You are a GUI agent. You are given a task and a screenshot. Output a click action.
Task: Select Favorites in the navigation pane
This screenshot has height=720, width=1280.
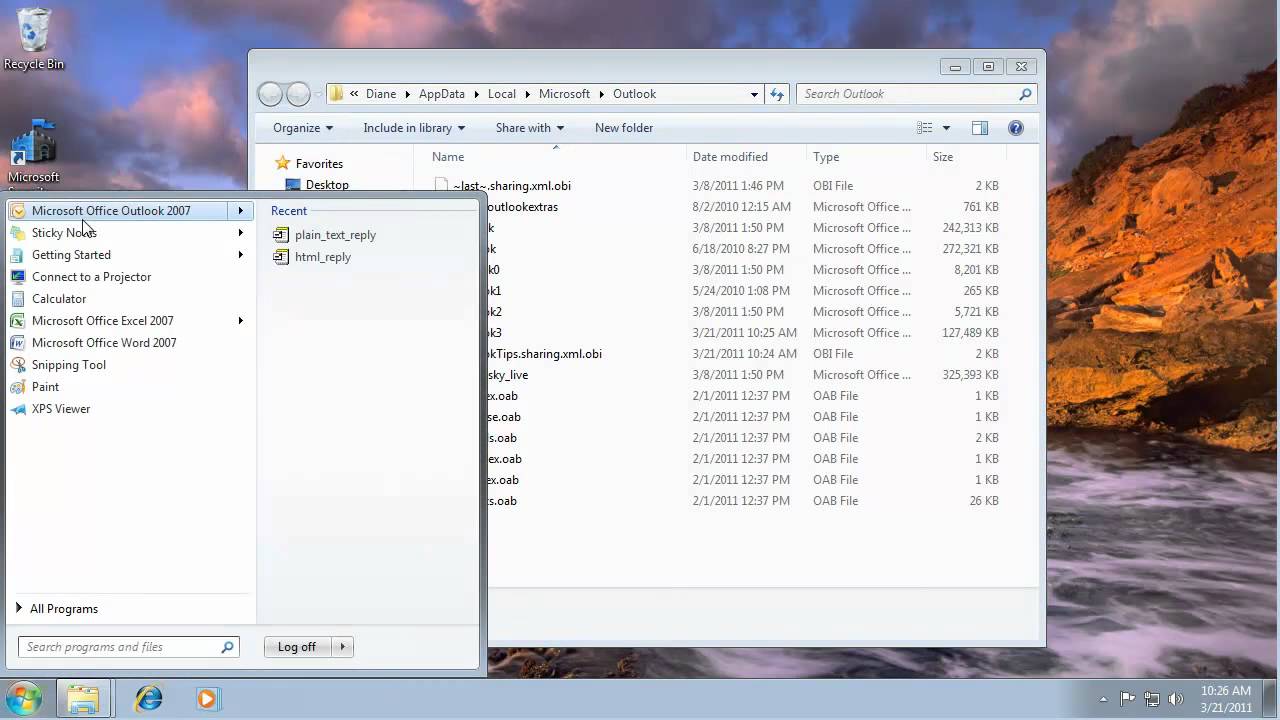pos(319,164)
